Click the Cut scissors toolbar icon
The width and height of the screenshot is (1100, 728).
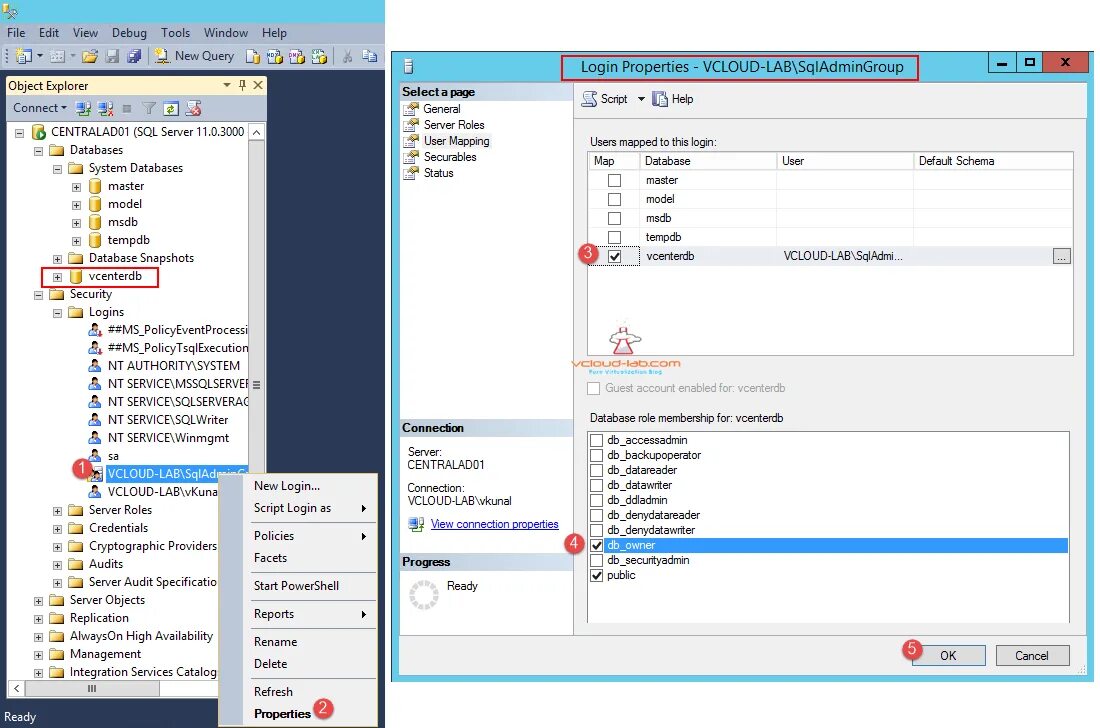coord(349,56)
